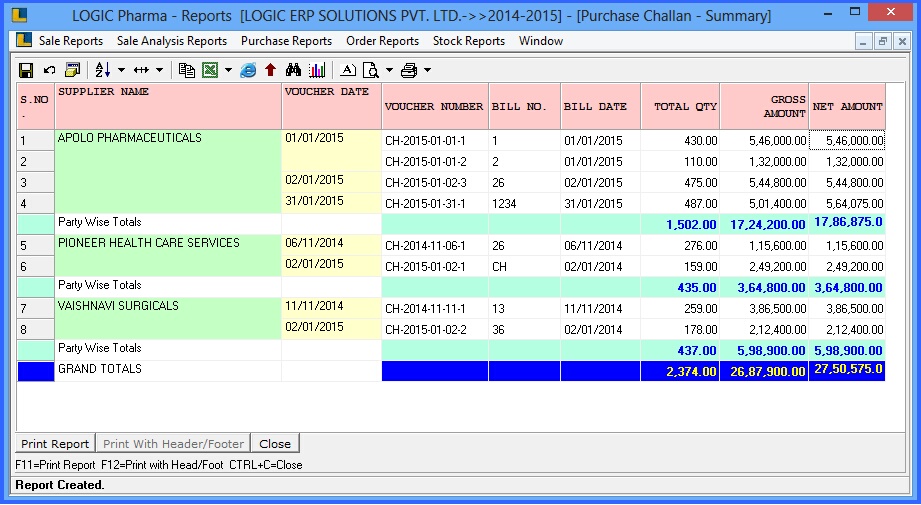This screenshot has height=505, width=921.
Task: Click the VOUCHER NUMBER column header
Action: pos(435,106)
